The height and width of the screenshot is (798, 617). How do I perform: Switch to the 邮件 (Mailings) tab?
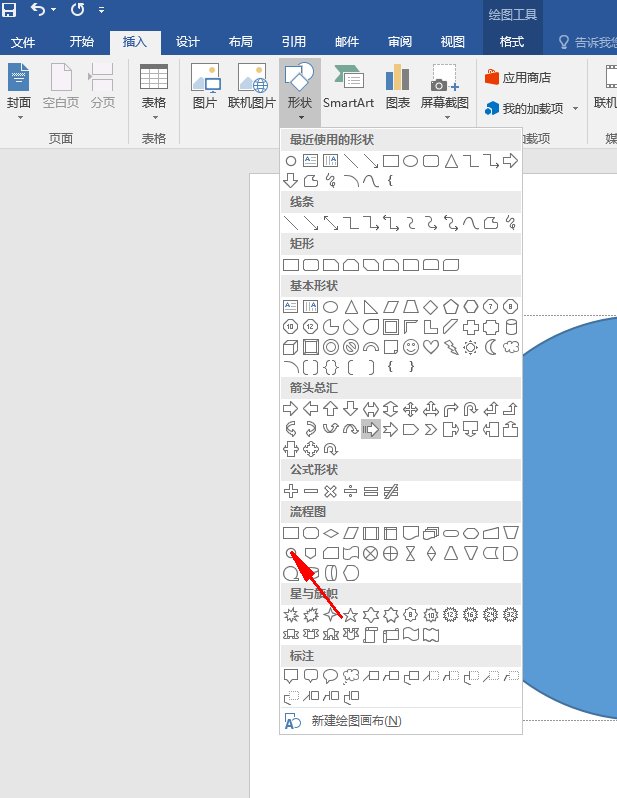tap(347, 42)
